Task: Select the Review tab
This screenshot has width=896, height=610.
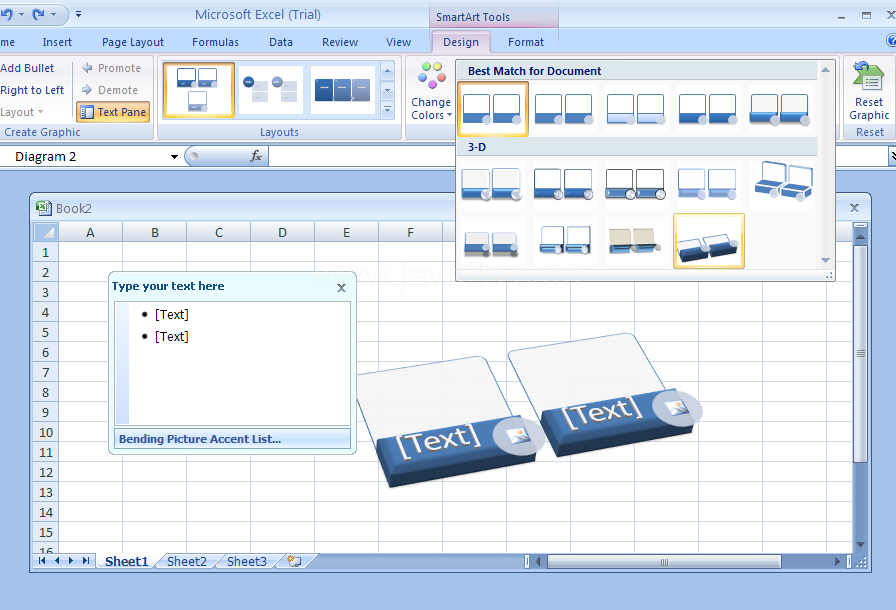Action: pyautogui.click(x=340, y=42)
